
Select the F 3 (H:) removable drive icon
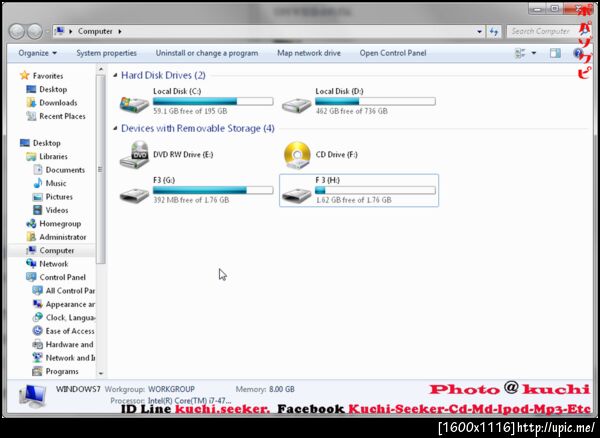click(297, 195)
